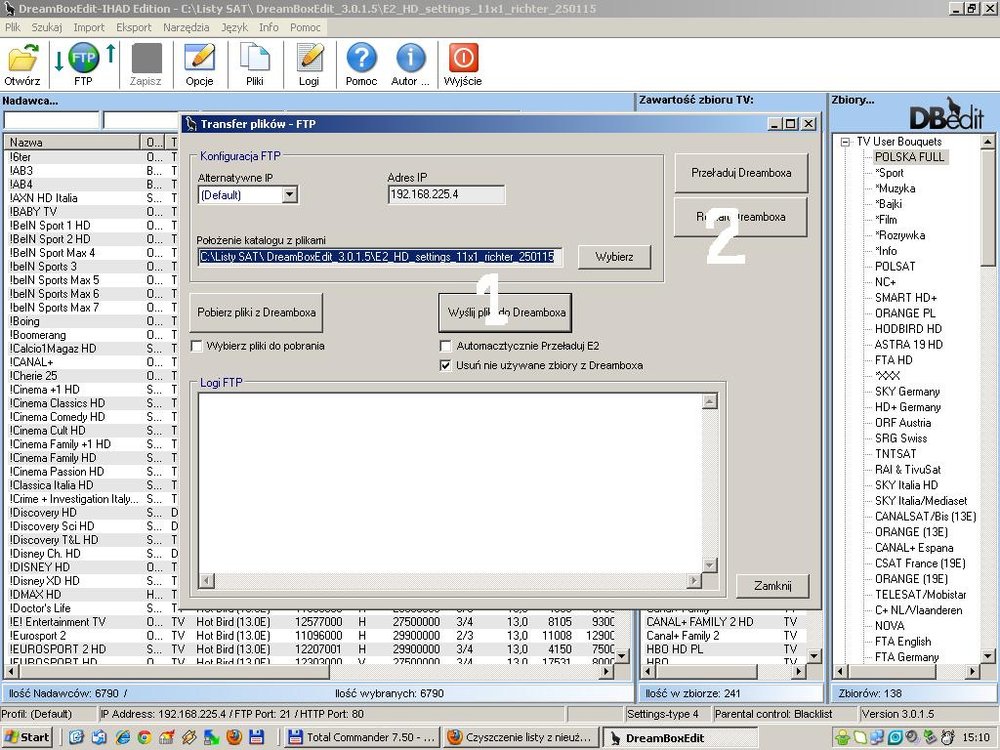Toggle Automatycznie Przeładuj E2 checkbox
The height and width of the screenshot is (750, 1000).
click(x=446, y=346)
